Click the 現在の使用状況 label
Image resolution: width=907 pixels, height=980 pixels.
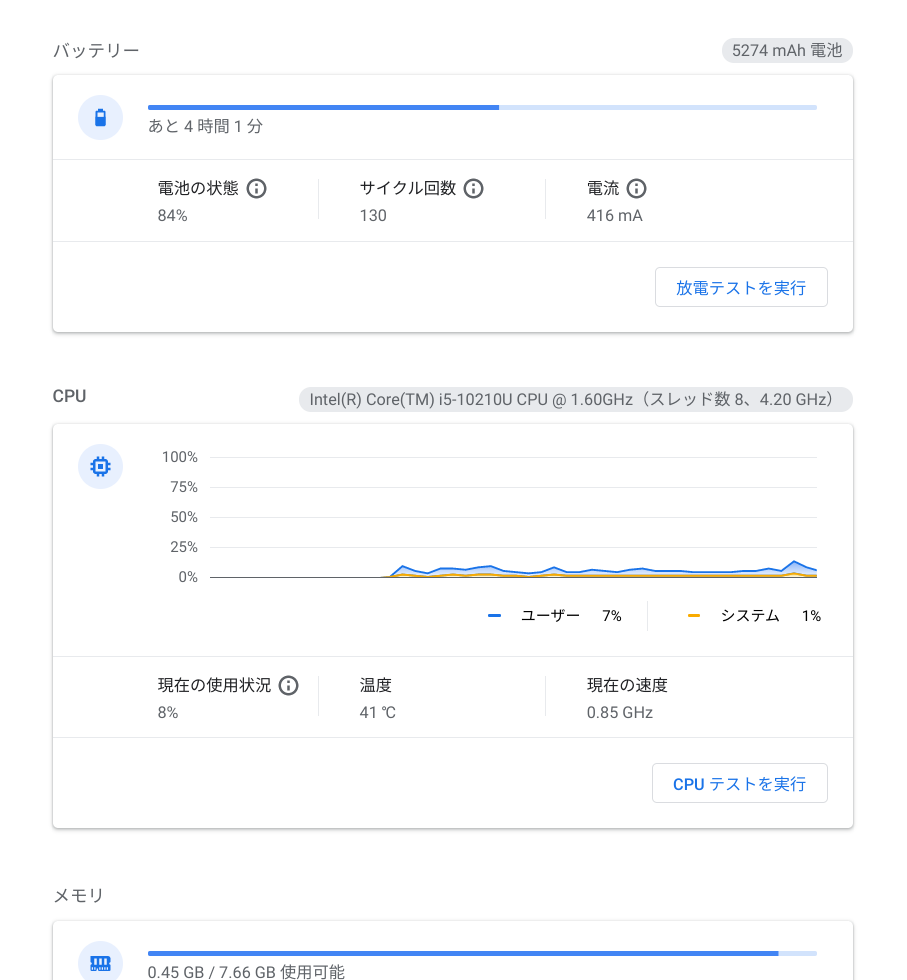(214, 686)
